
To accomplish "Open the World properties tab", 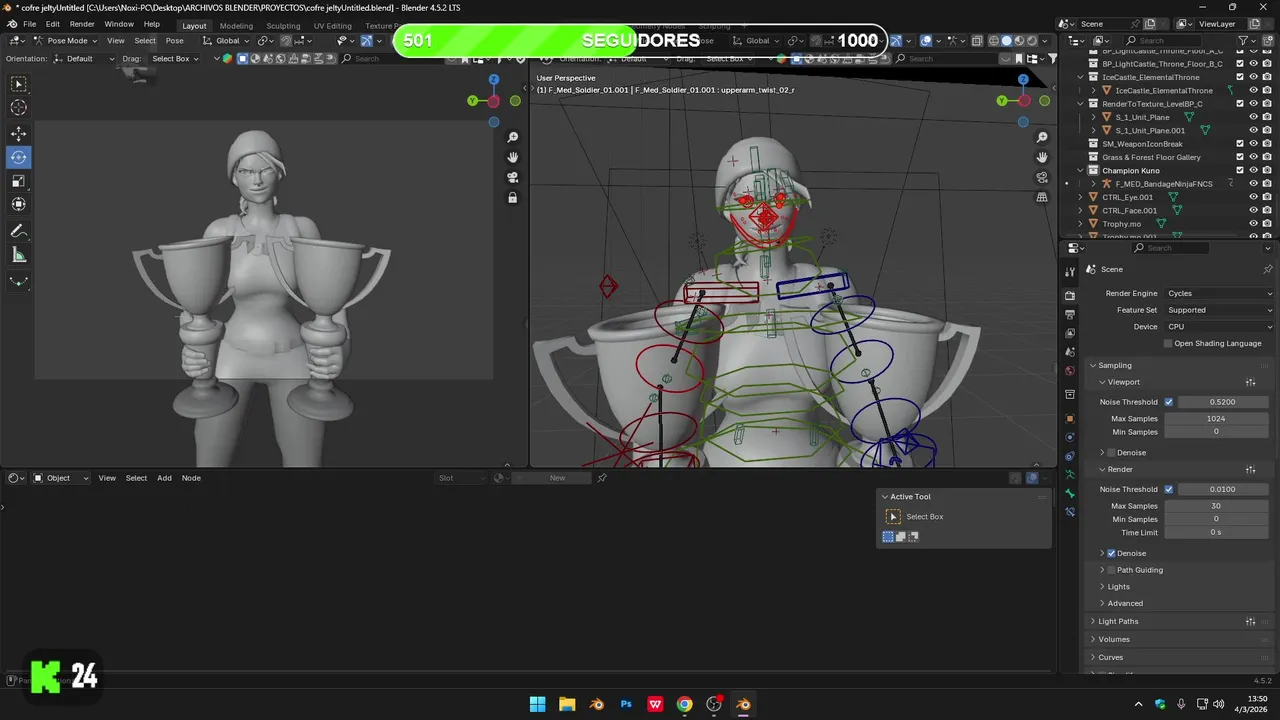I will pyautogui.click(x=1070, y=371).
